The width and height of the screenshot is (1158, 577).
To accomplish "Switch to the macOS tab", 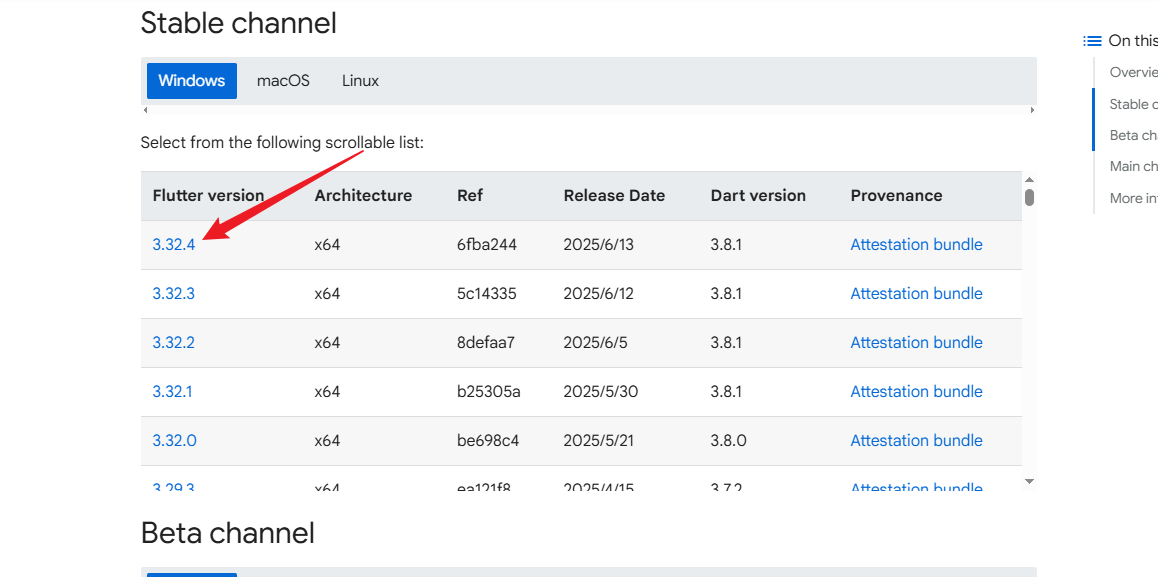I will (283, 81).
